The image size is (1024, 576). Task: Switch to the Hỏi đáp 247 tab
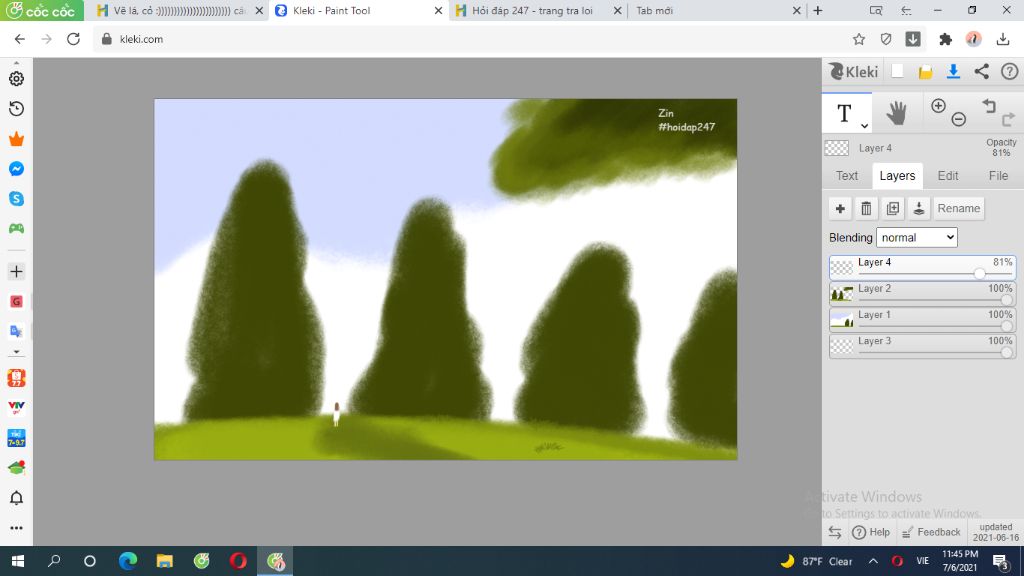coord(532,10)
